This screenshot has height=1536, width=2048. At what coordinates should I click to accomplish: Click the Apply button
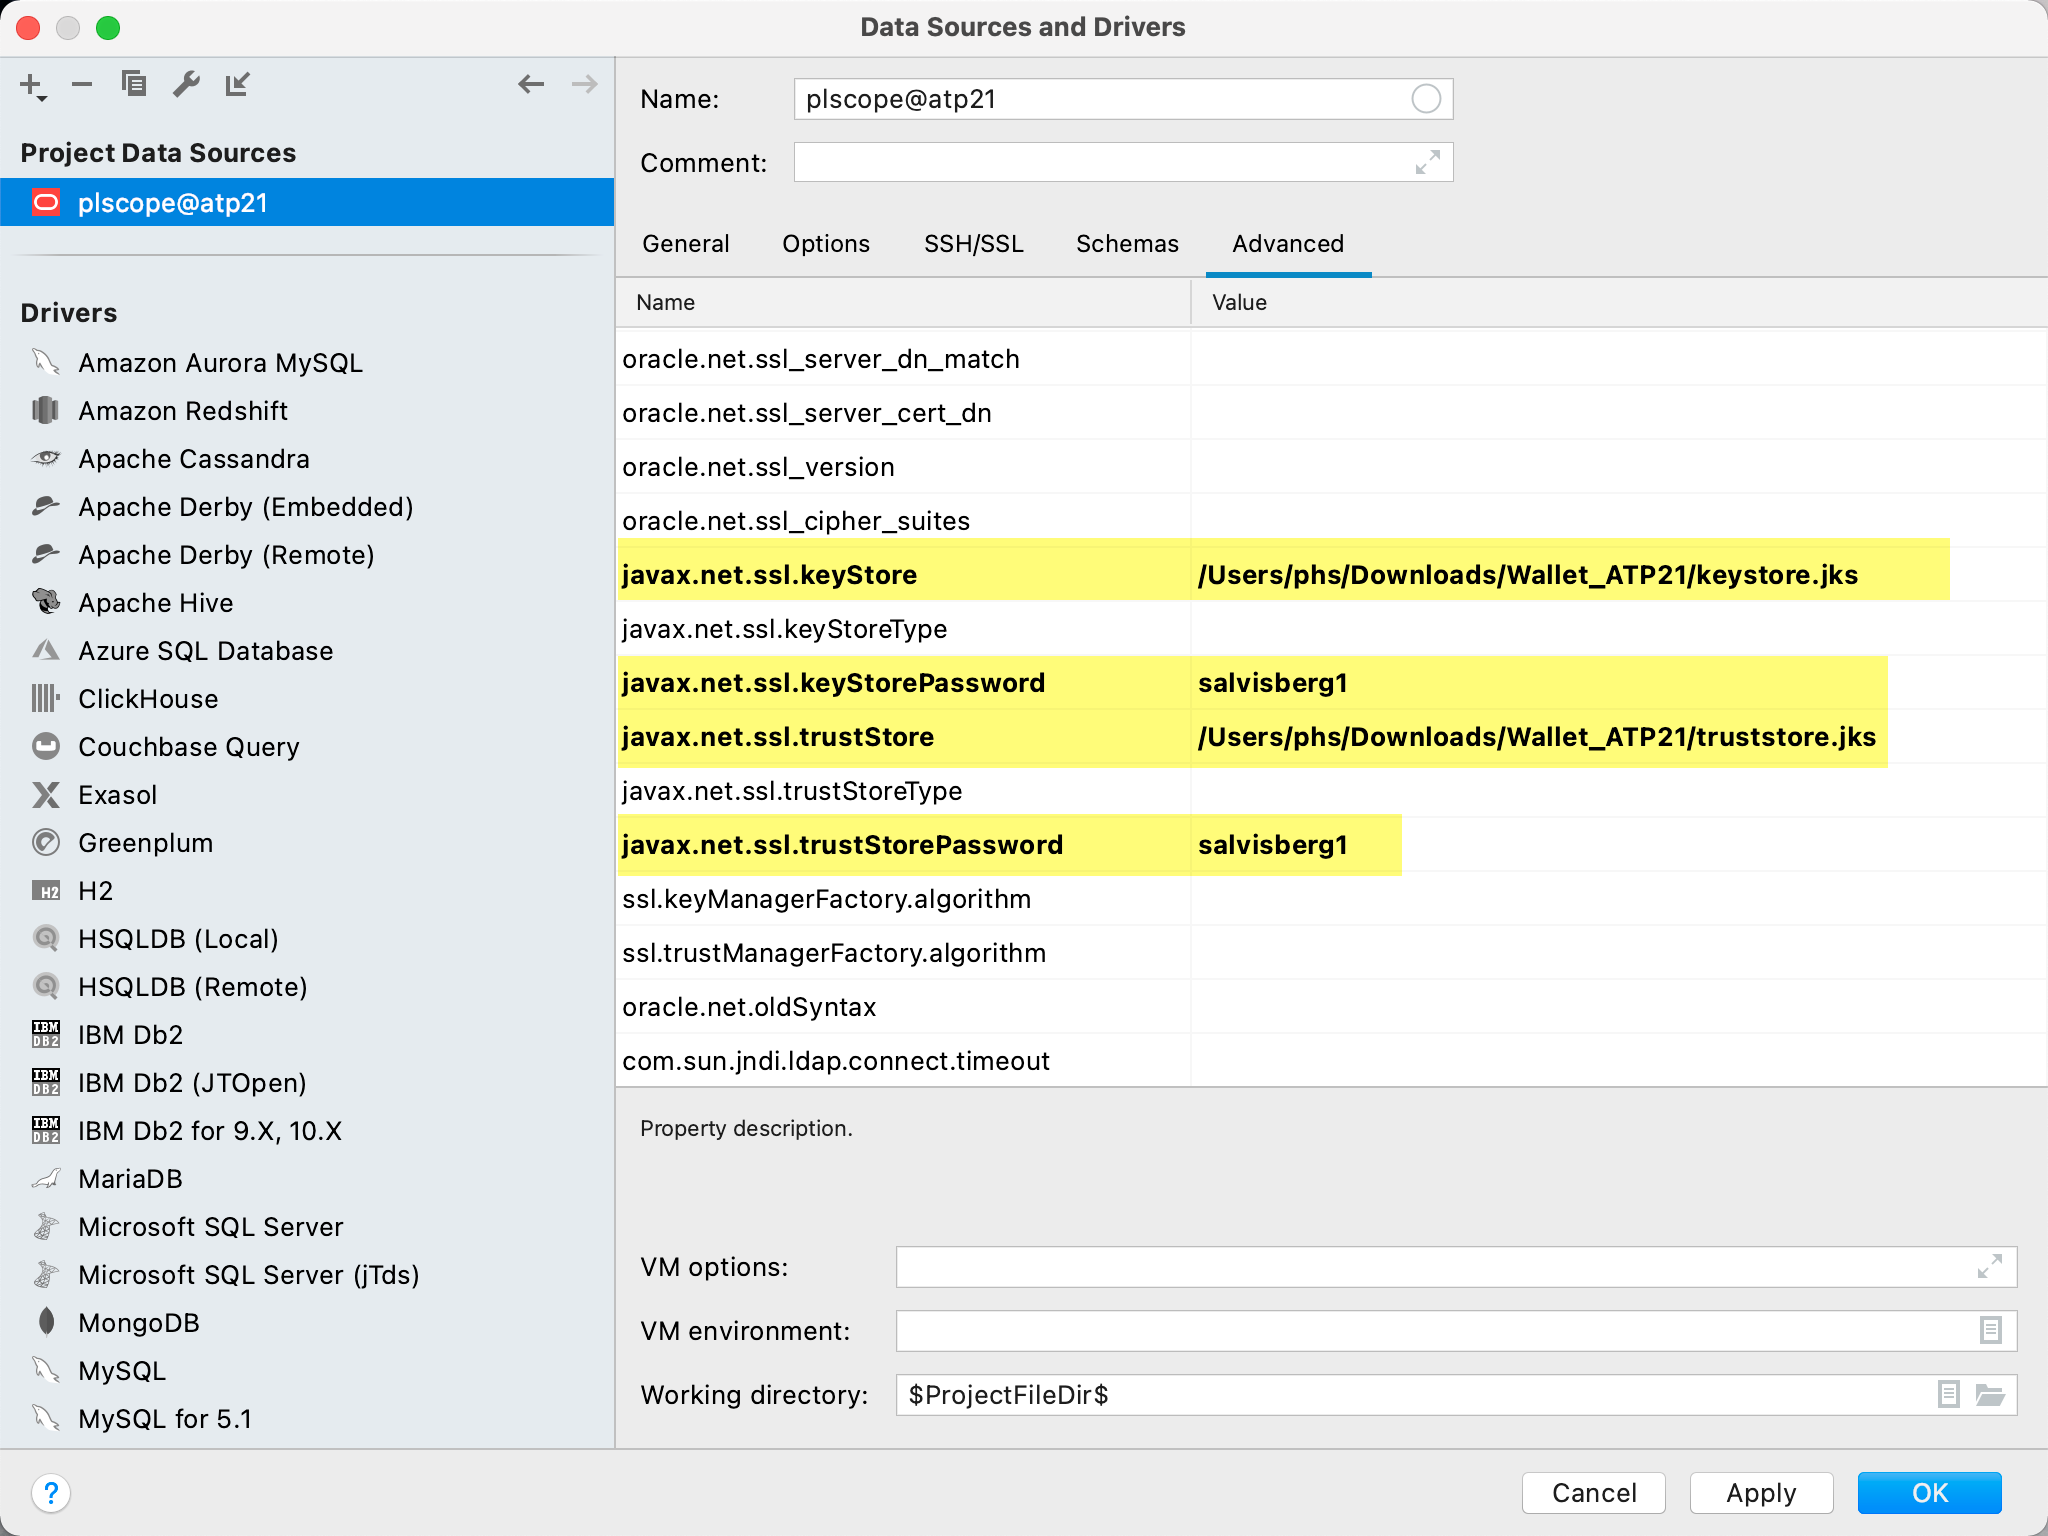(1761, 1493)
